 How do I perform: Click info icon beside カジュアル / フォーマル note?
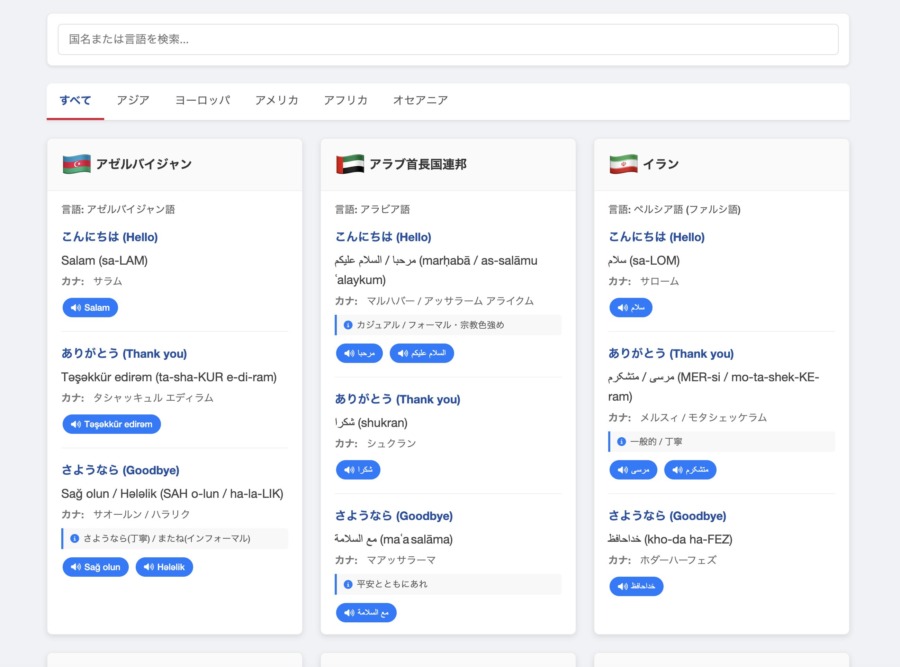pyautogui.click(x=348, y=325)
